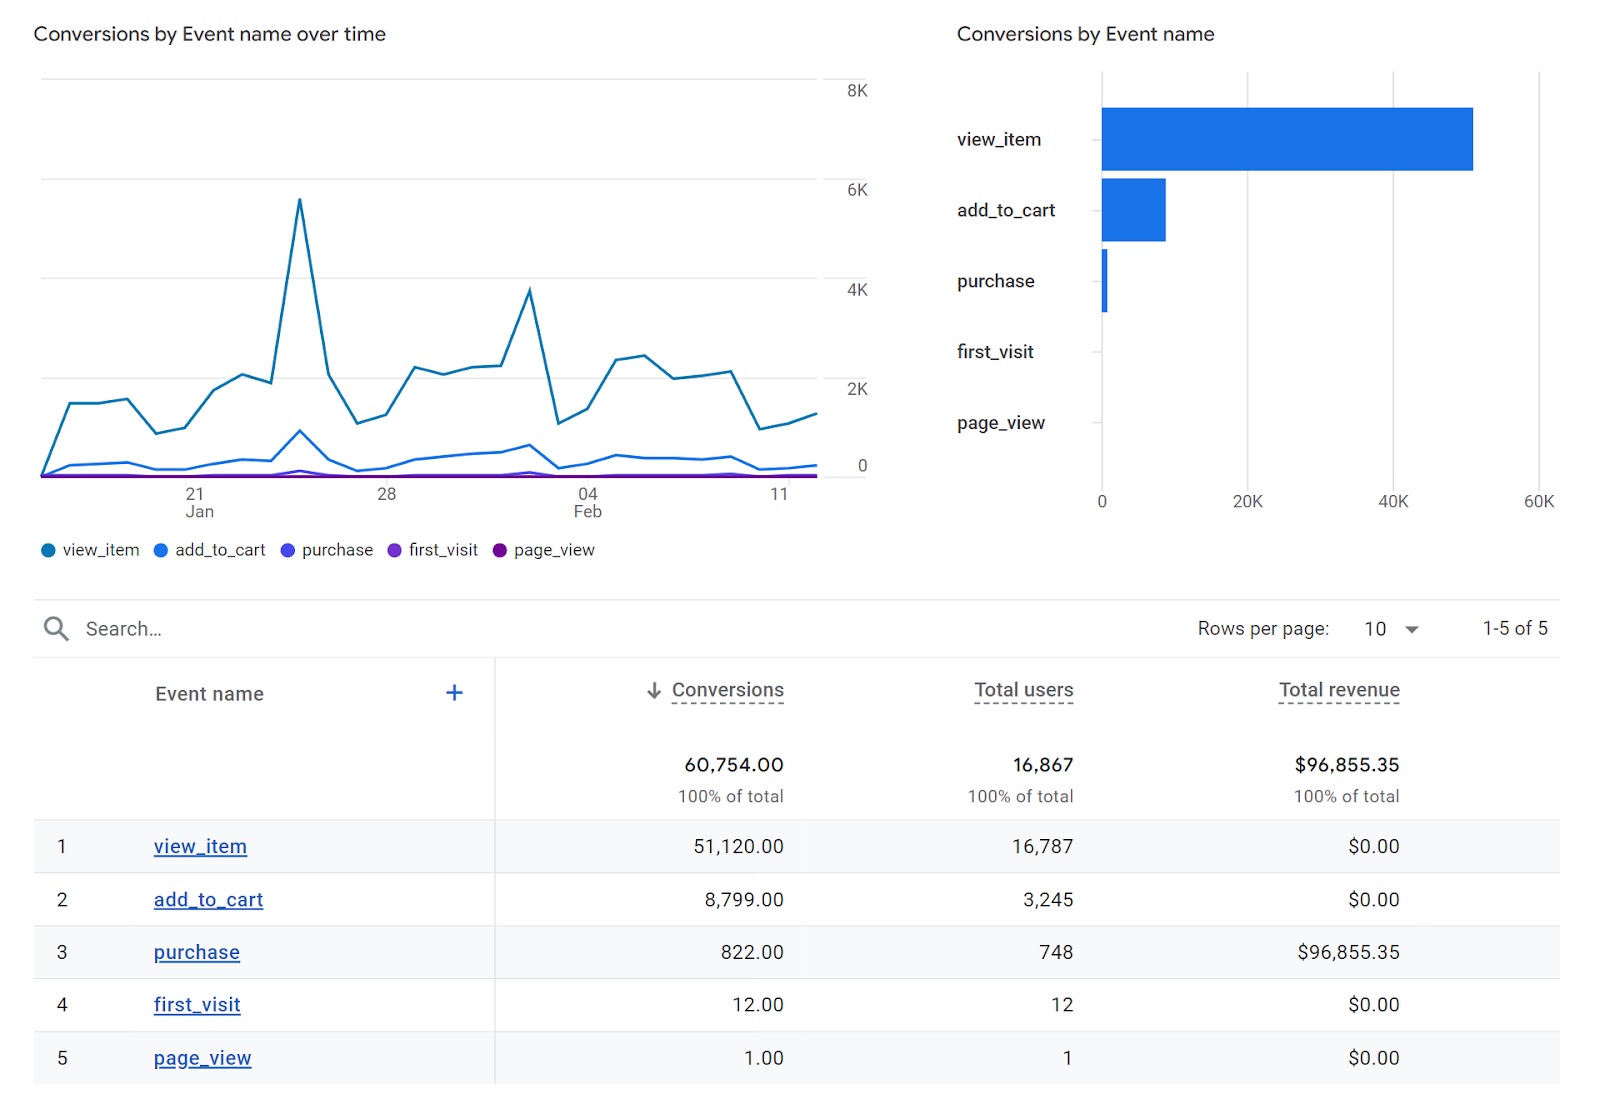Viewport: 1600px width, 1114px height.
Task: Toggle first_visit legend entry
Action: [432, 550]
